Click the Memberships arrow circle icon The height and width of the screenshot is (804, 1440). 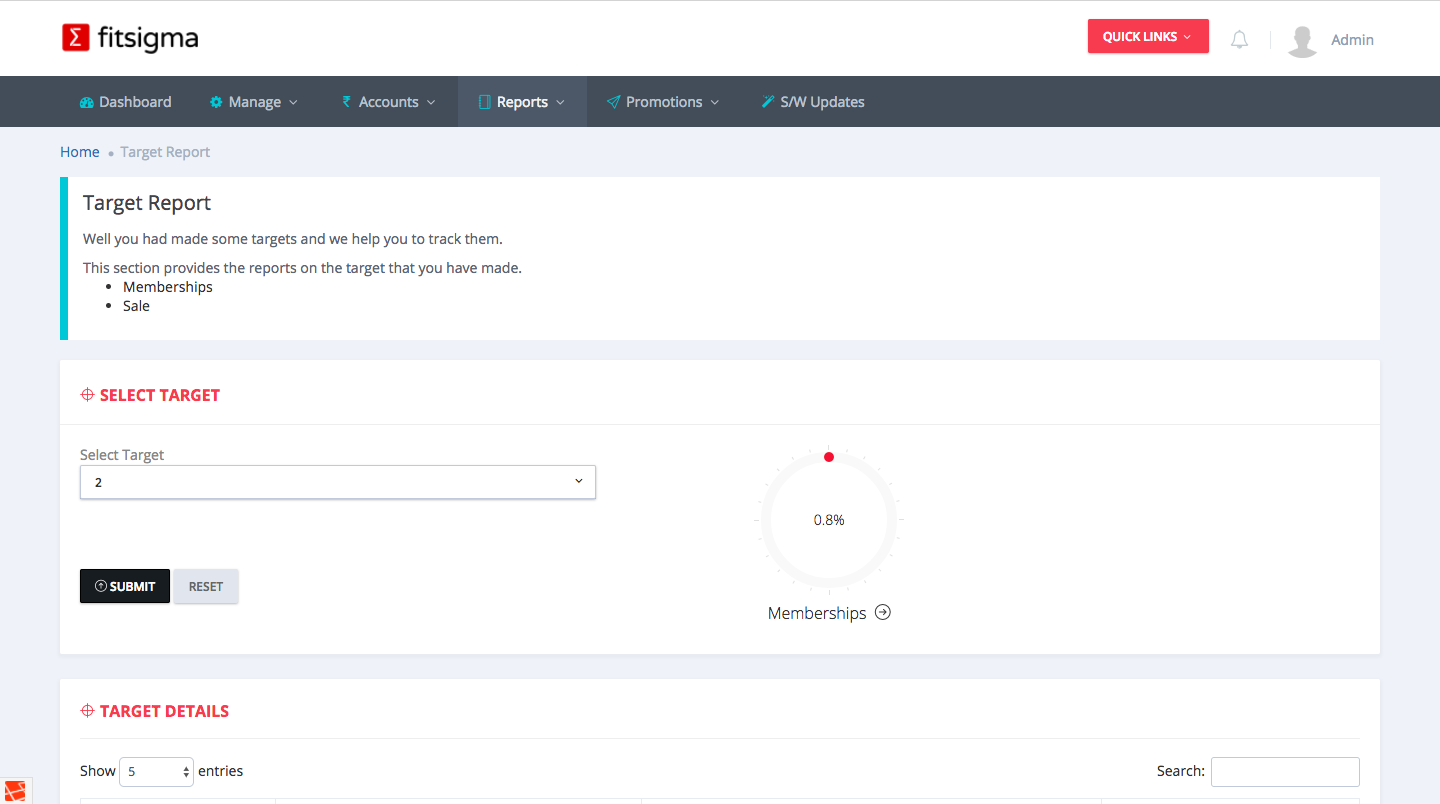(883, 613)
